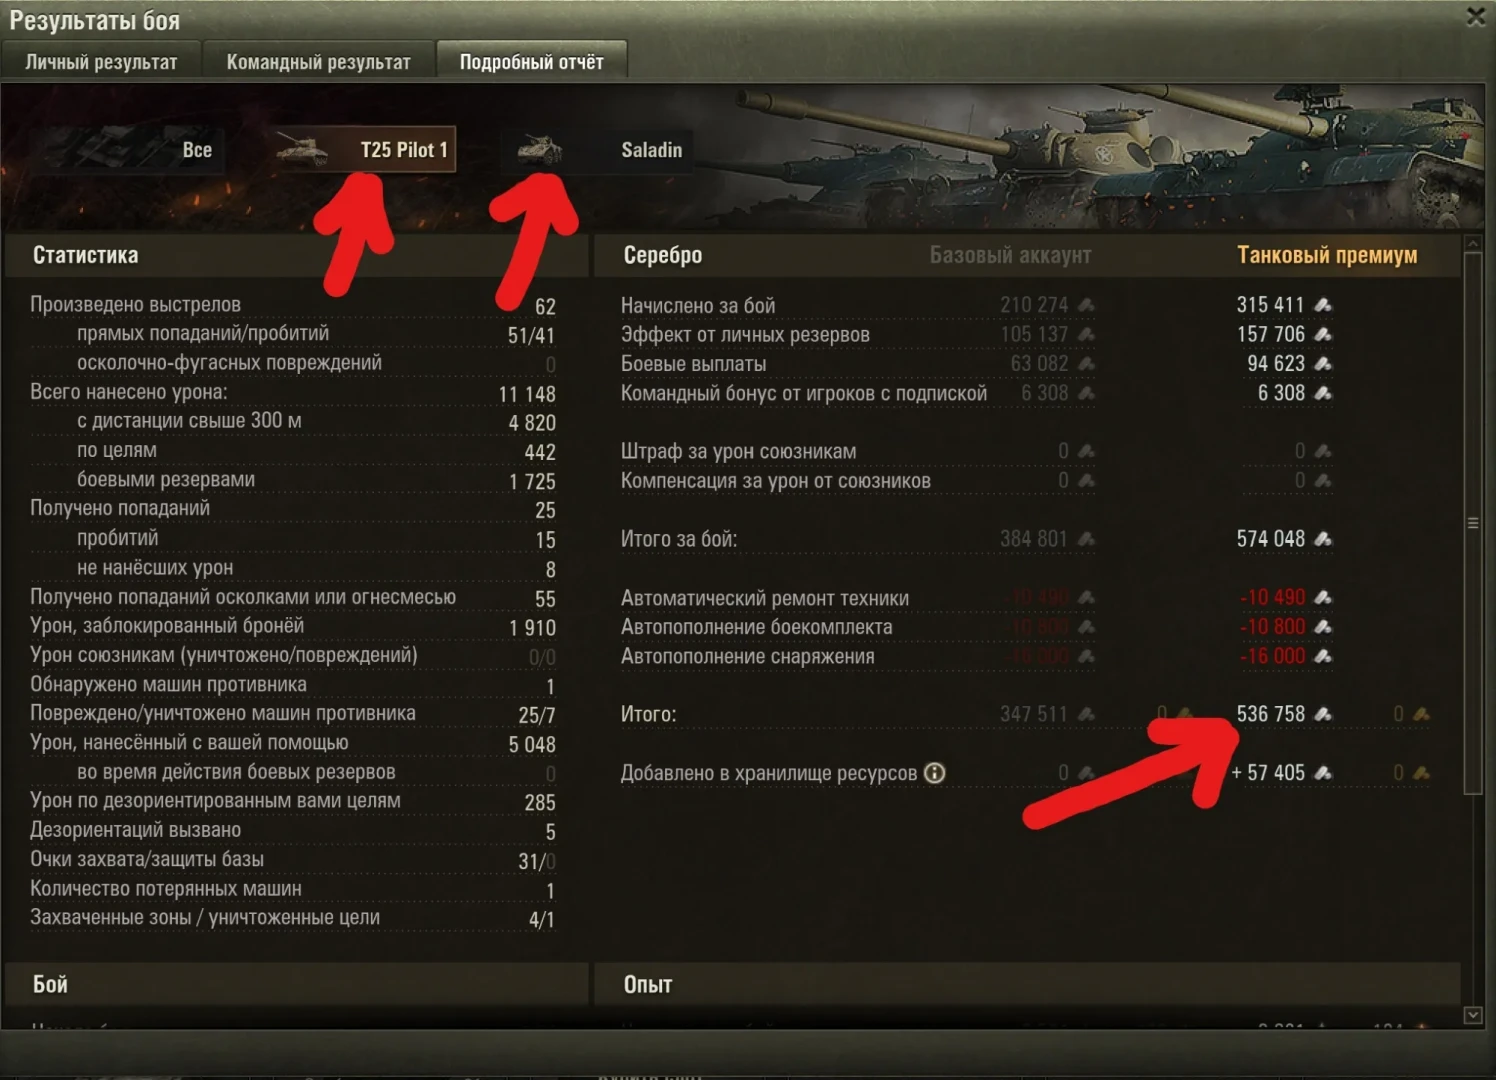Click the T25 Pilot 1 tank icon
The width and height of the screenshot is (1496, 1080).
[302, 151]
